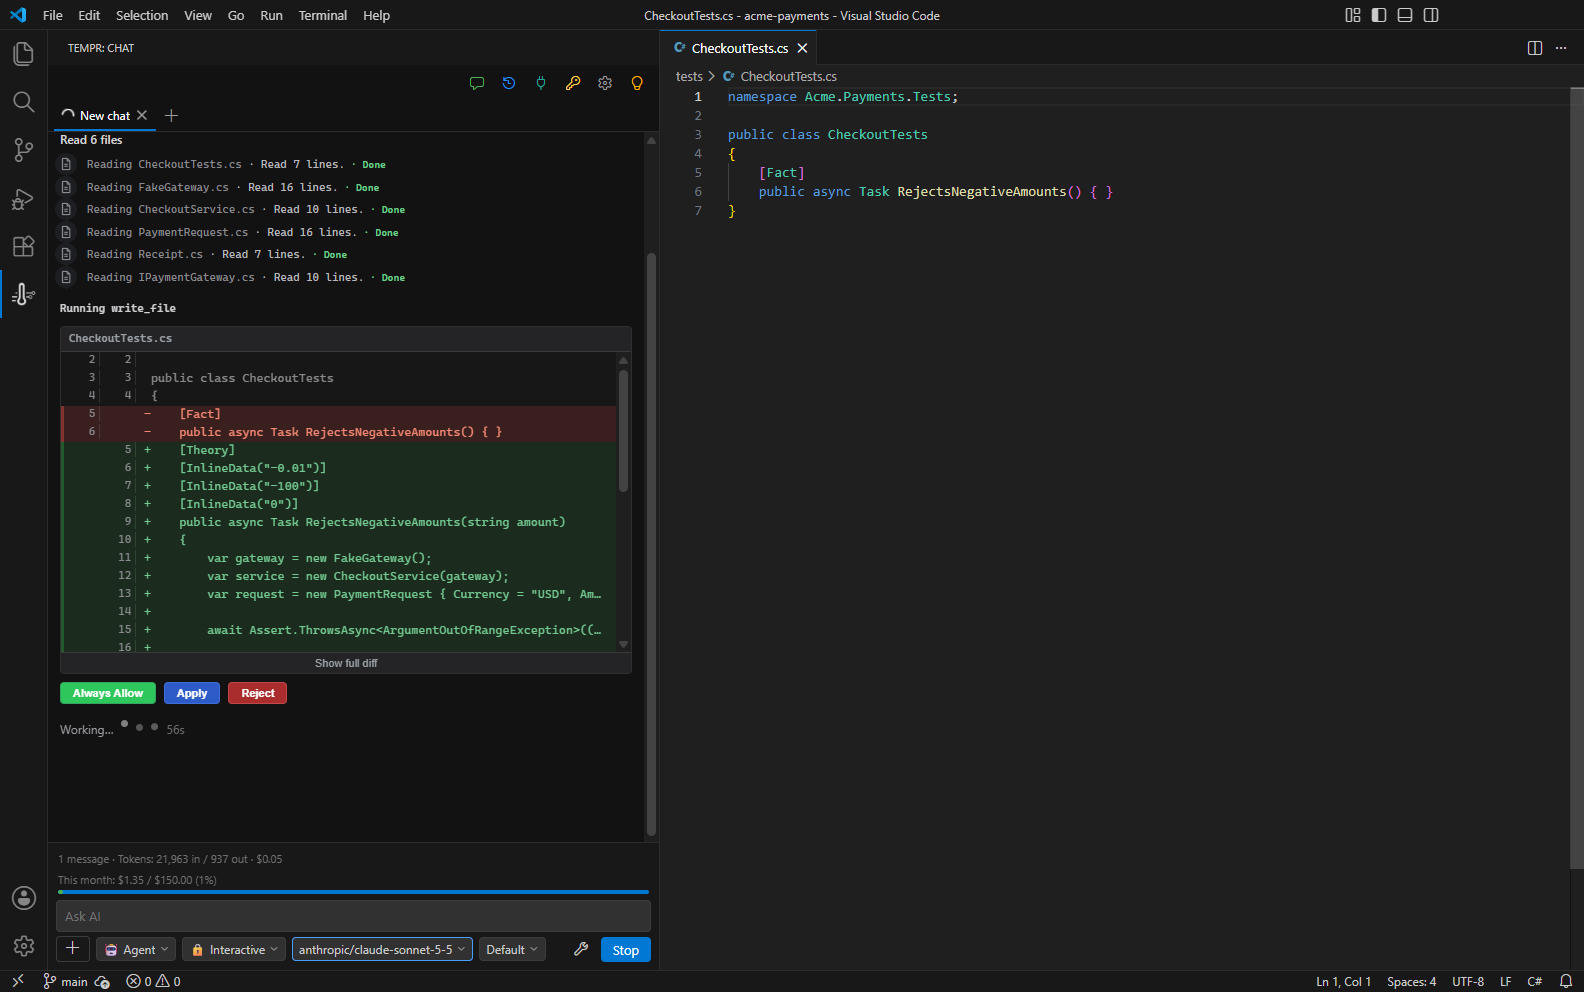
Task: Open chat history clock icon
Action: click(x=509, y=83)
